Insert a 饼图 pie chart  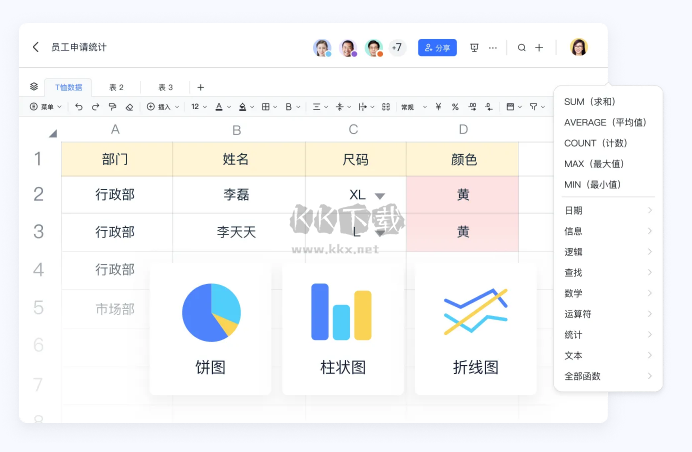[211, 329]
